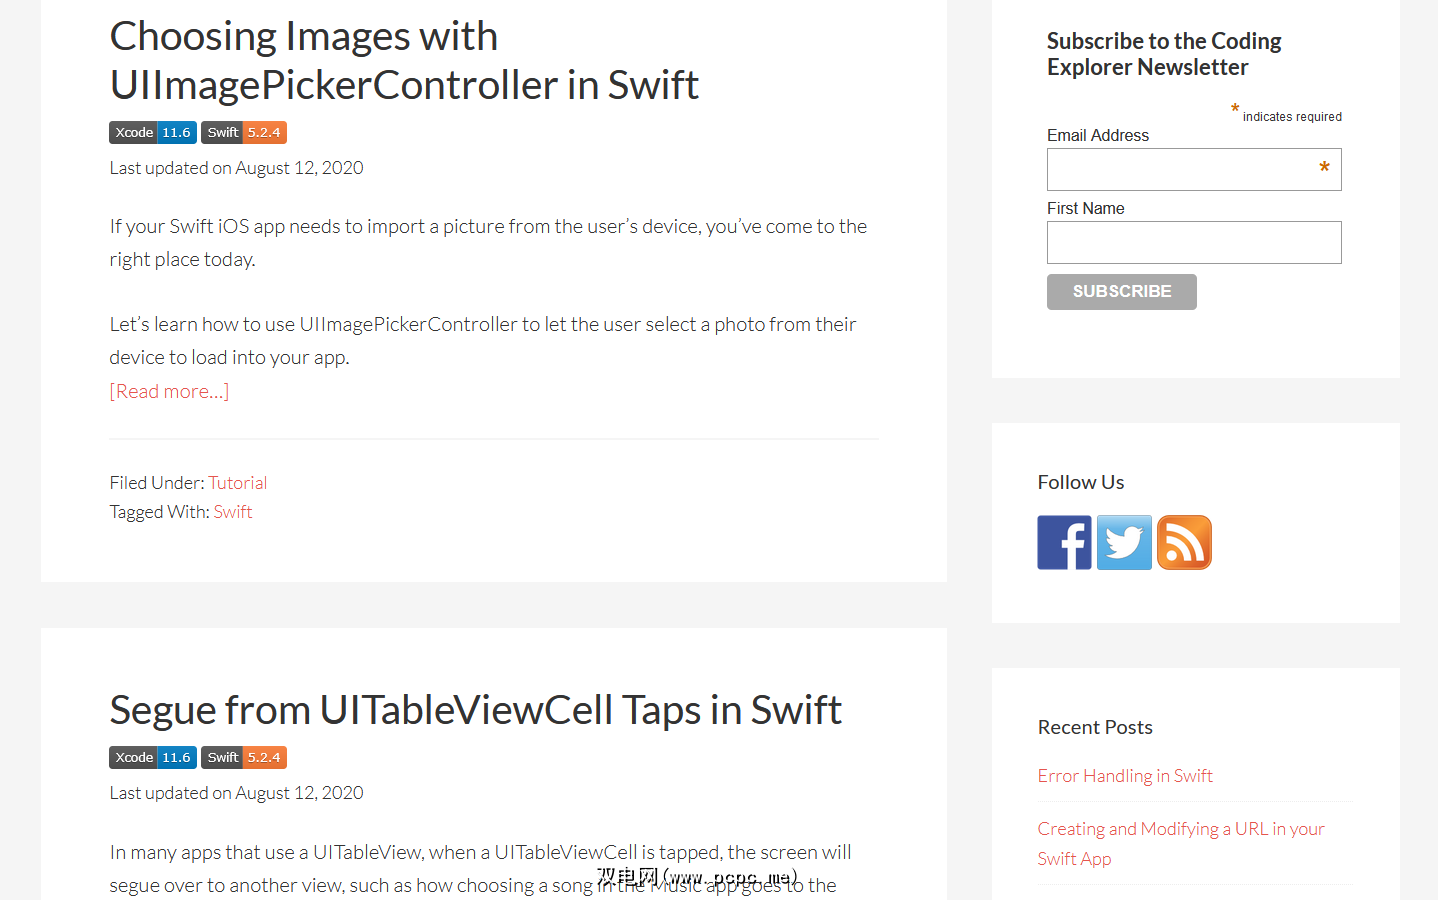This screenshot has width=1438, height=900.
Task: Click Xcode 11.6 badge under Segue post
Action: [x=153, y=757]
